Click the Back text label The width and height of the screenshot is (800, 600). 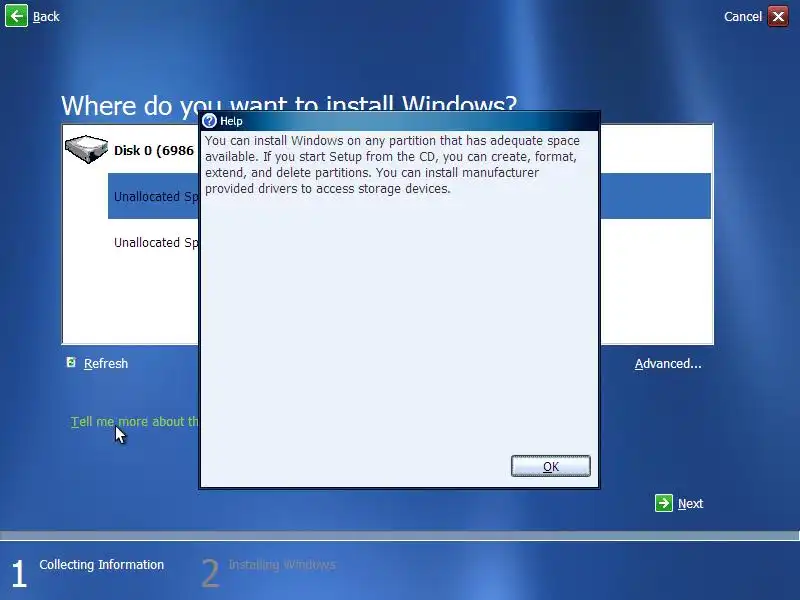pos(46,17)
